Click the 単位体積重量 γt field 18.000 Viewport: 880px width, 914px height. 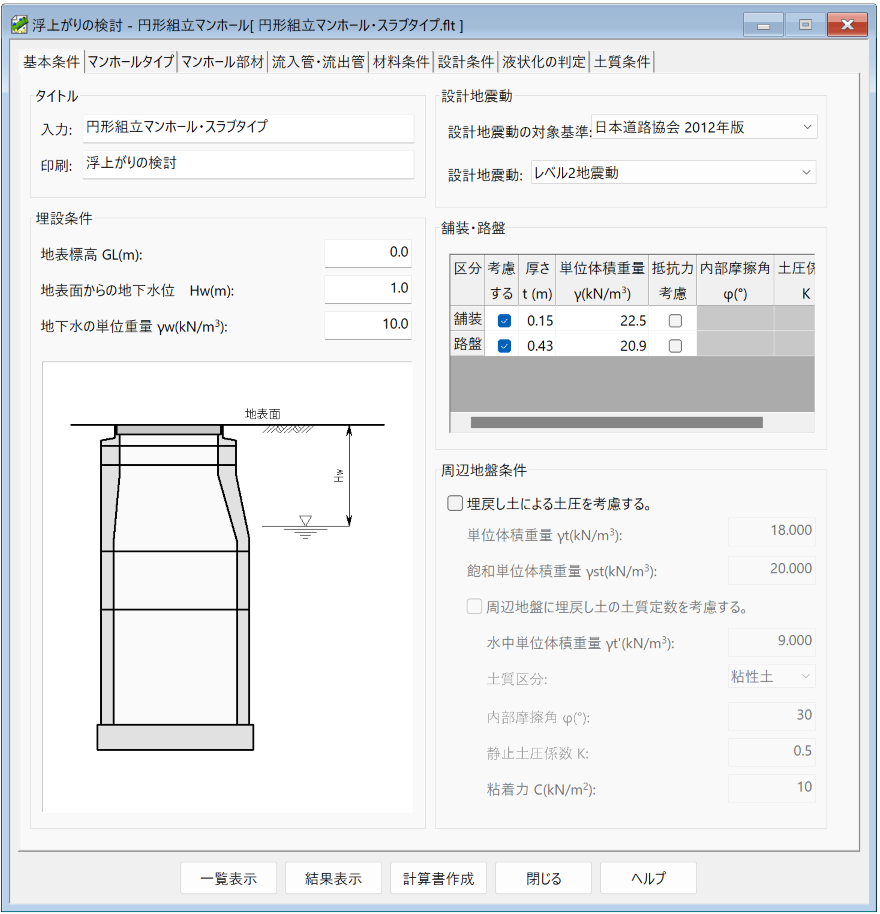click(x=772, y=531)
